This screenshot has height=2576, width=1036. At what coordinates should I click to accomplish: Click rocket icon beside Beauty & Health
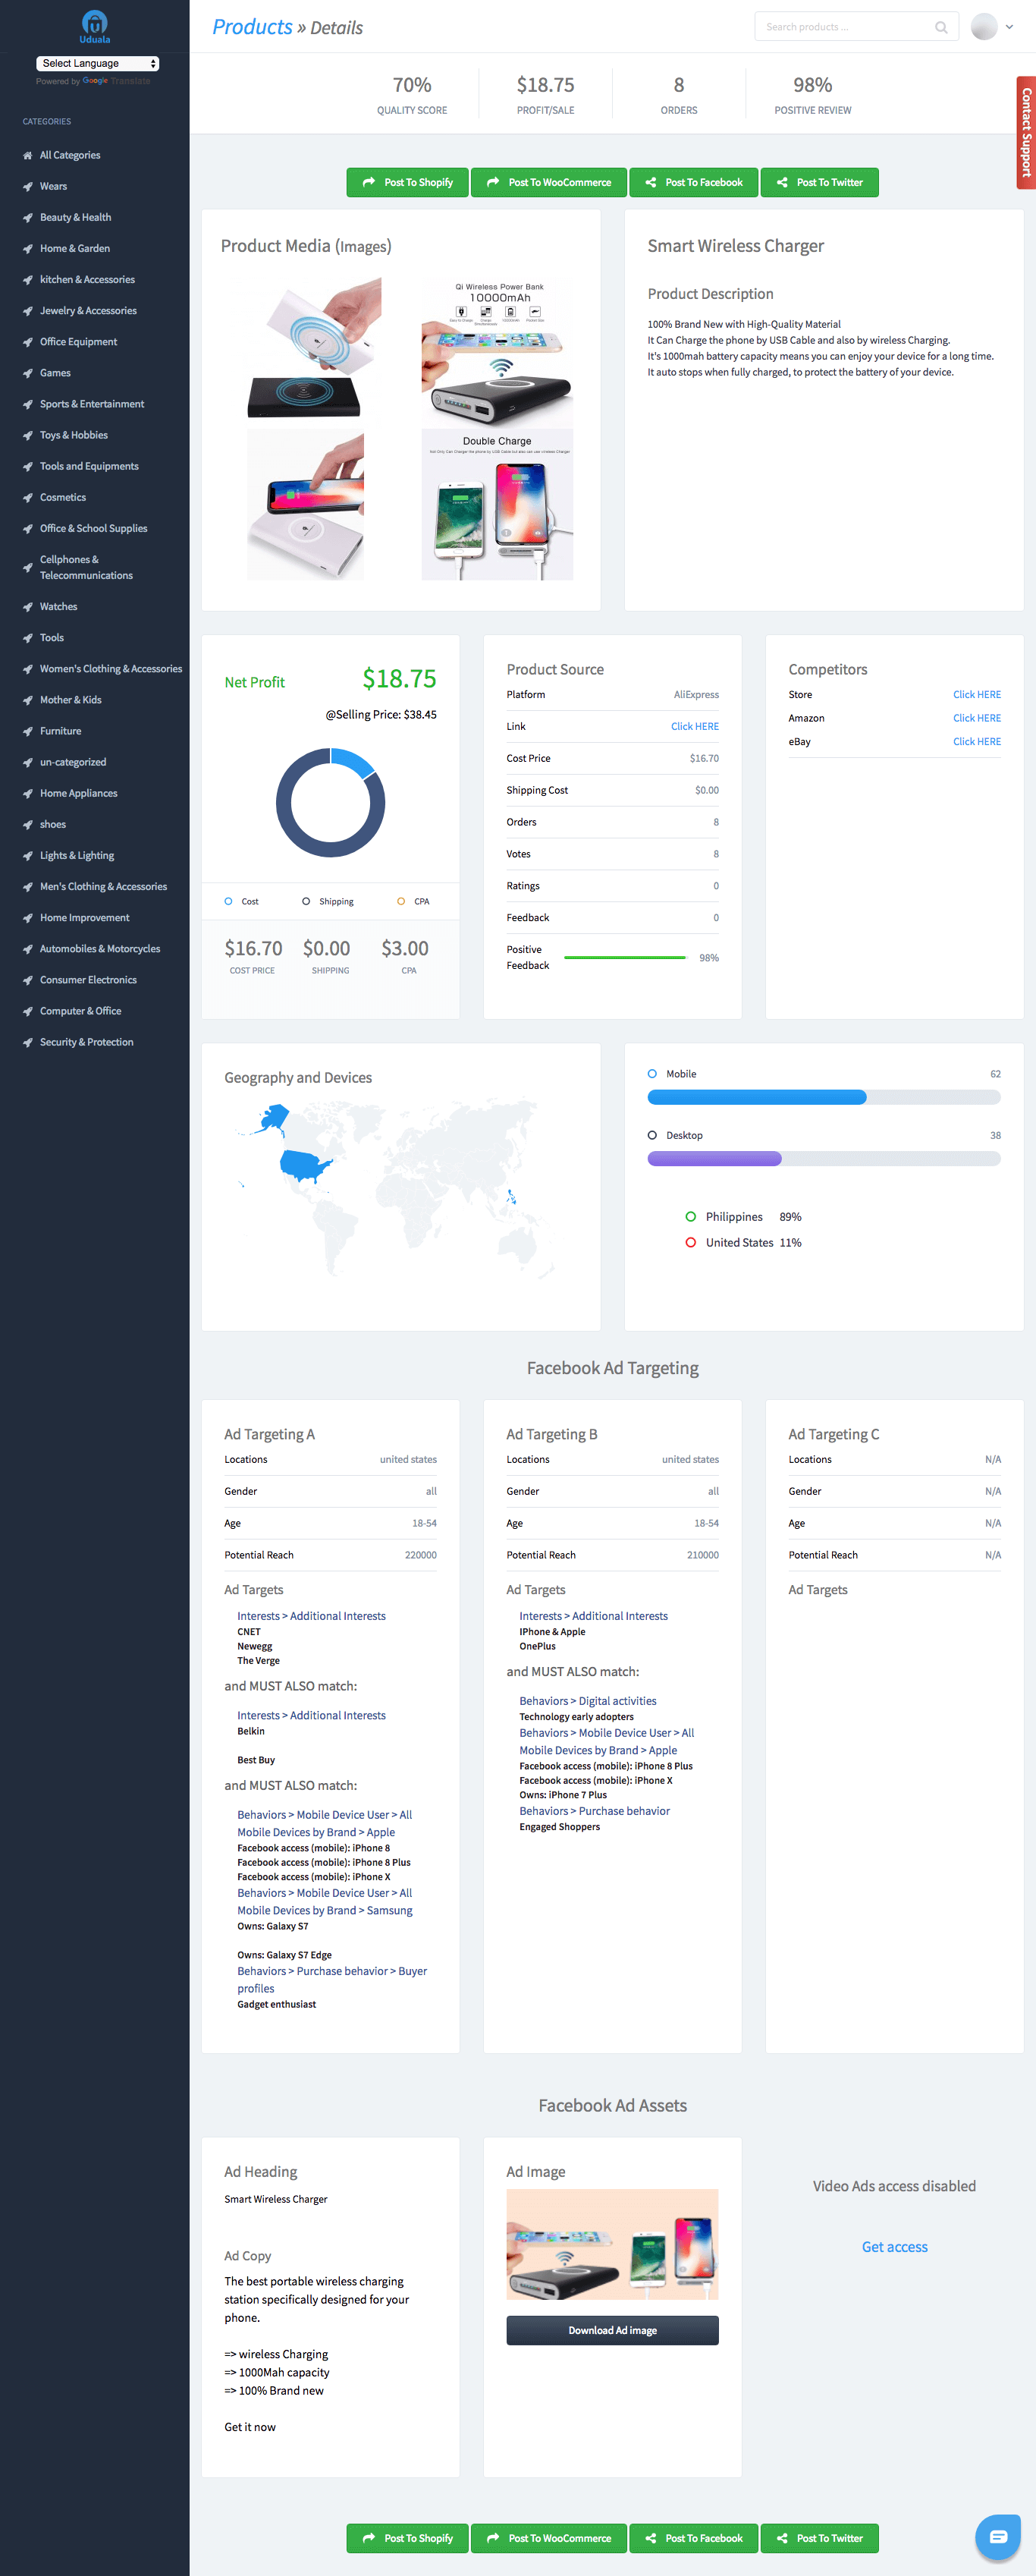[28, 217]
